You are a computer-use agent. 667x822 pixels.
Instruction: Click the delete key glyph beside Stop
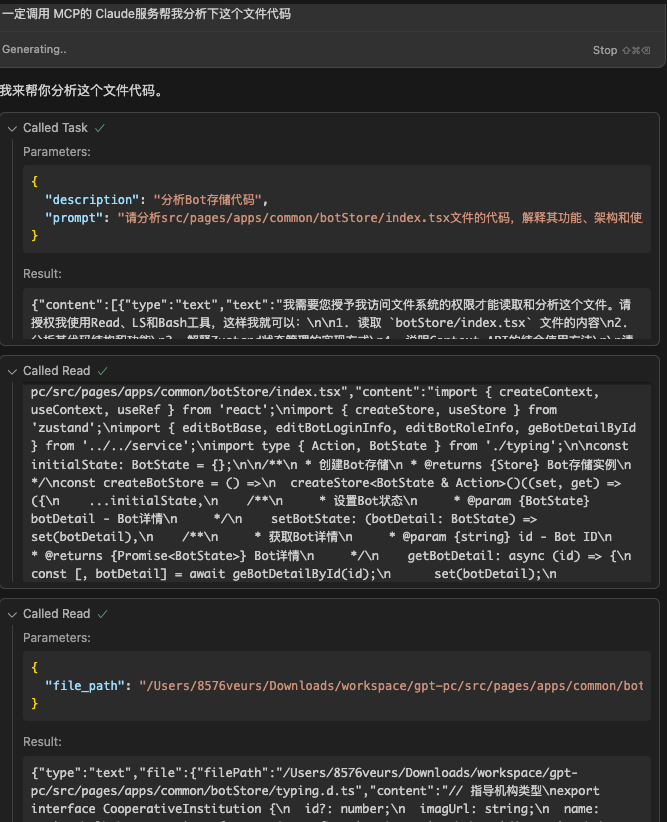646,49
